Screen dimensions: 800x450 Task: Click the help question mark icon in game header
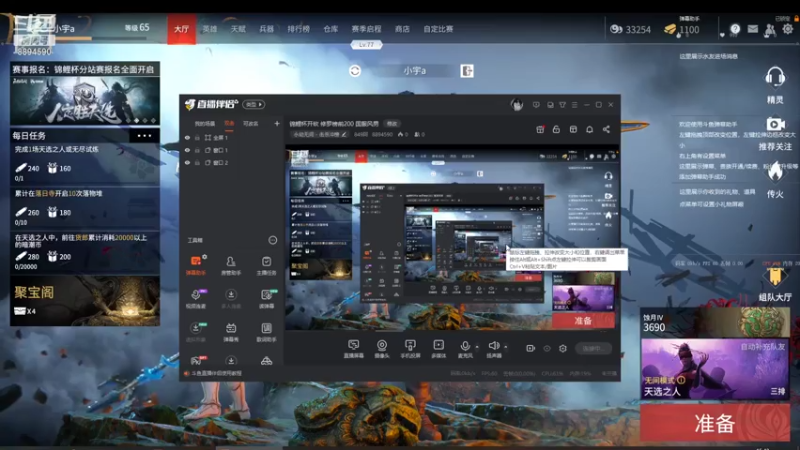click(735, 29)
